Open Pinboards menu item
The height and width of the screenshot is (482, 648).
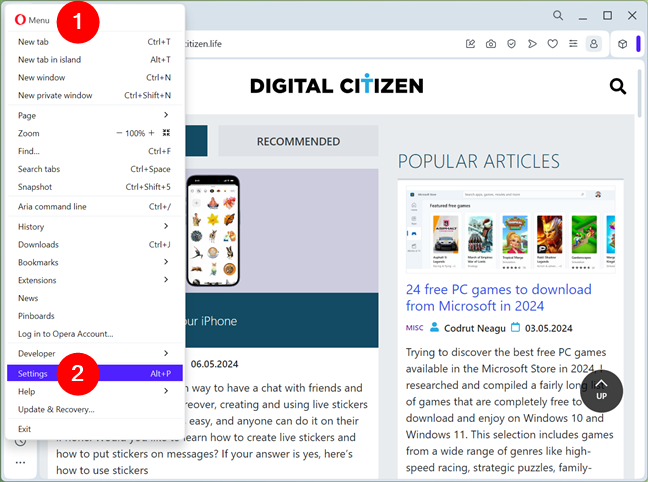[x=95, y=315]
